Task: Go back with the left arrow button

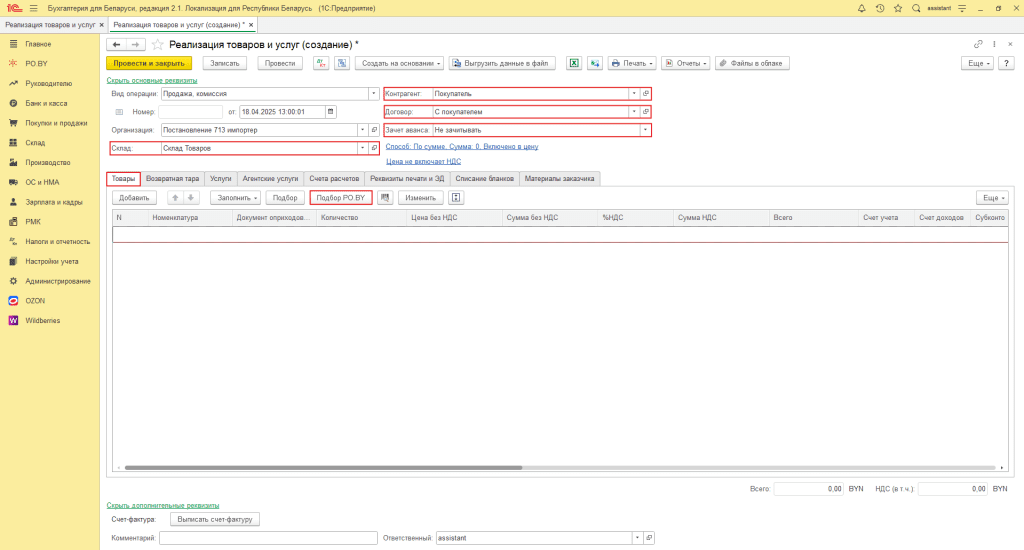Action: [x=116, y=44]
